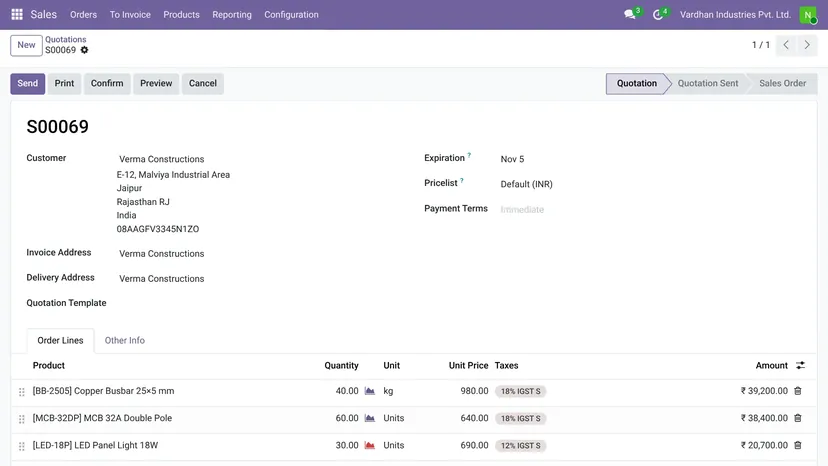Select the Order Lines tab
828x466 pixels.
coord(60,340)
